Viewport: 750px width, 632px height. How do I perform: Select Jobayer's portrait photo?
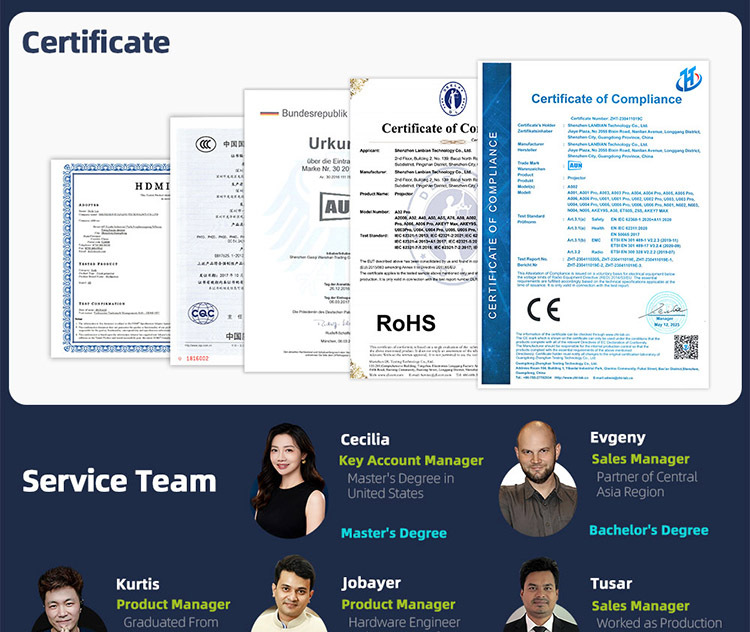click(291, 593)
